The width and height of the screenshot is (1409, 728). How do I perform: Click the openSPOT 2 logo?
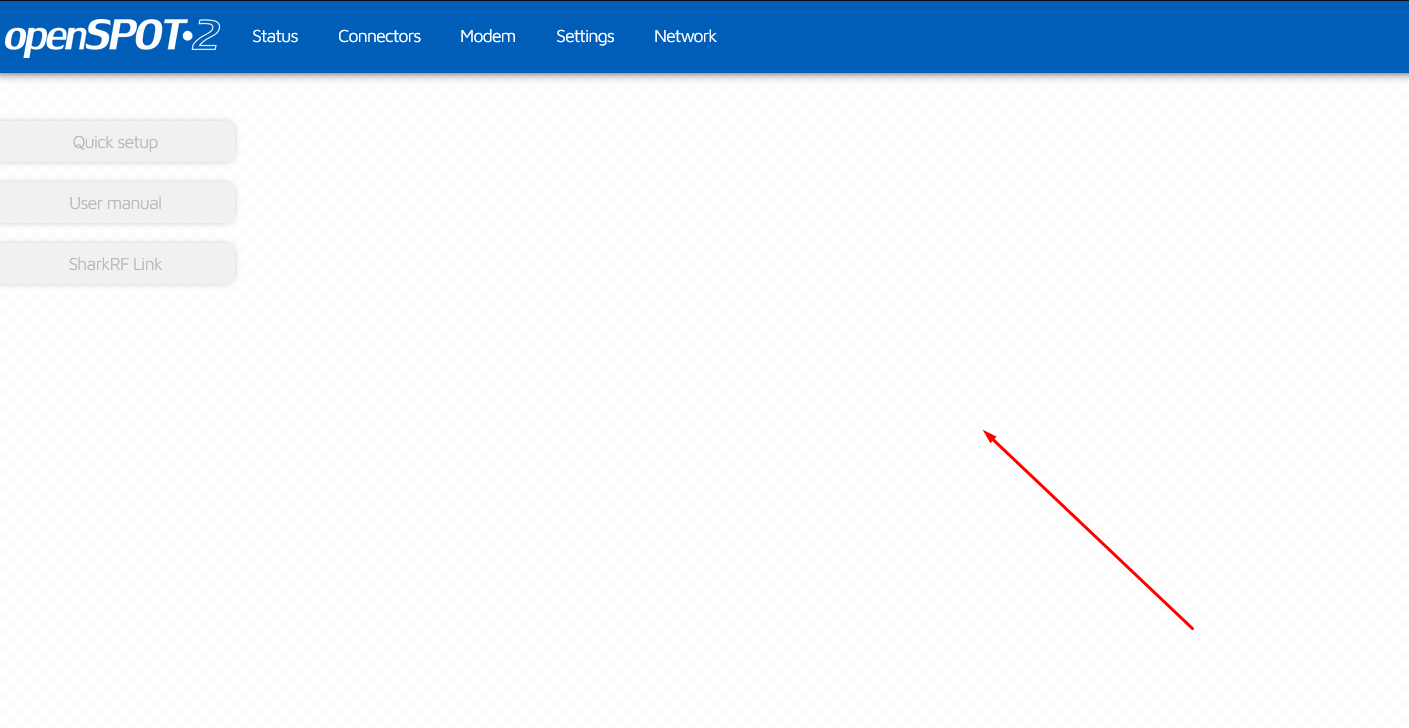111,37
